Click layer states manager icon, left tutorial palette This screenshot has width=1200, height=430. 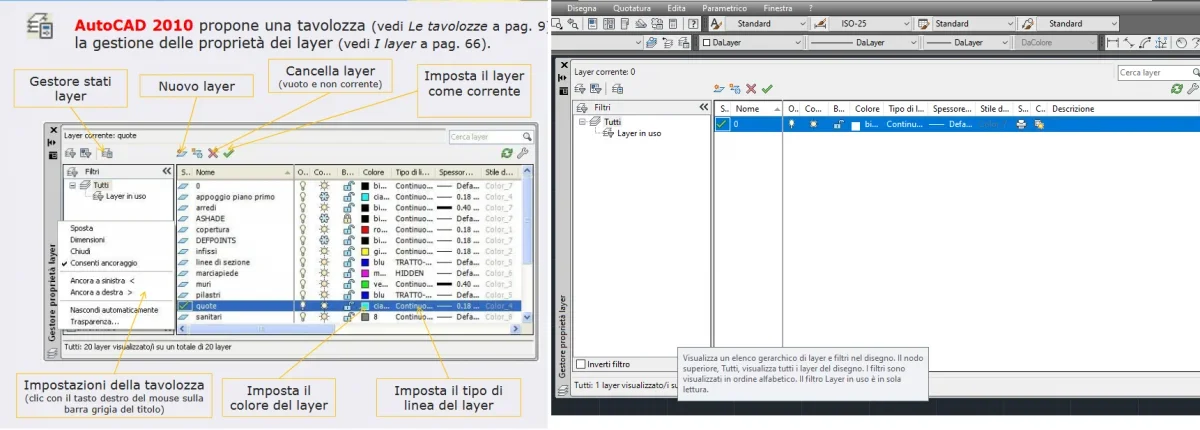107,153
